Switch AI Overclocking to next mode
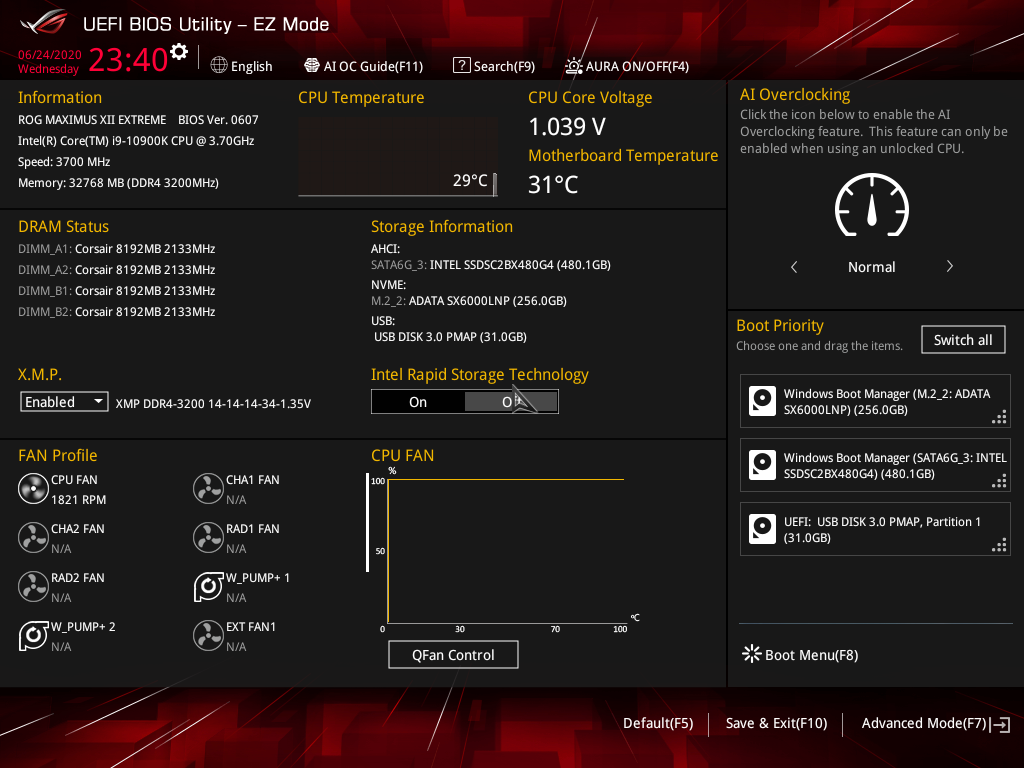This screenshot has width=1024, height=768. click(950, 266)
